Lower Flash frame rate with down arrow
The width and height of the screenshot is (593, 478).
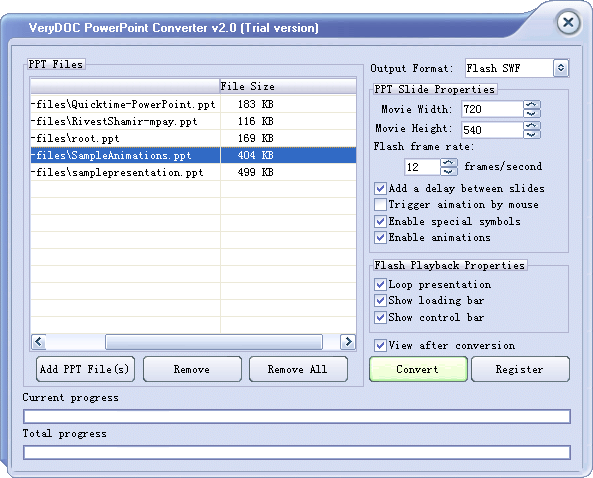click(449, 171)
